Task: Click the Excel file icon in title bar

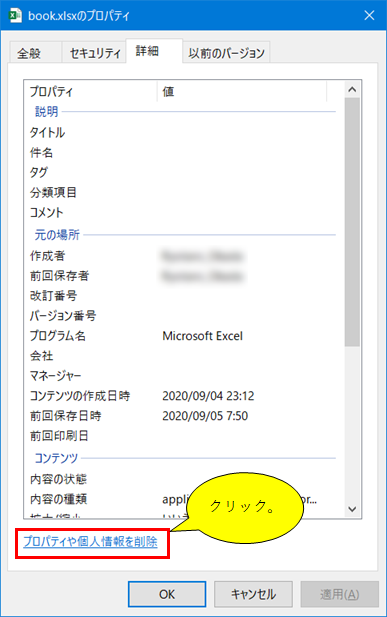Action: click(15, 15)
